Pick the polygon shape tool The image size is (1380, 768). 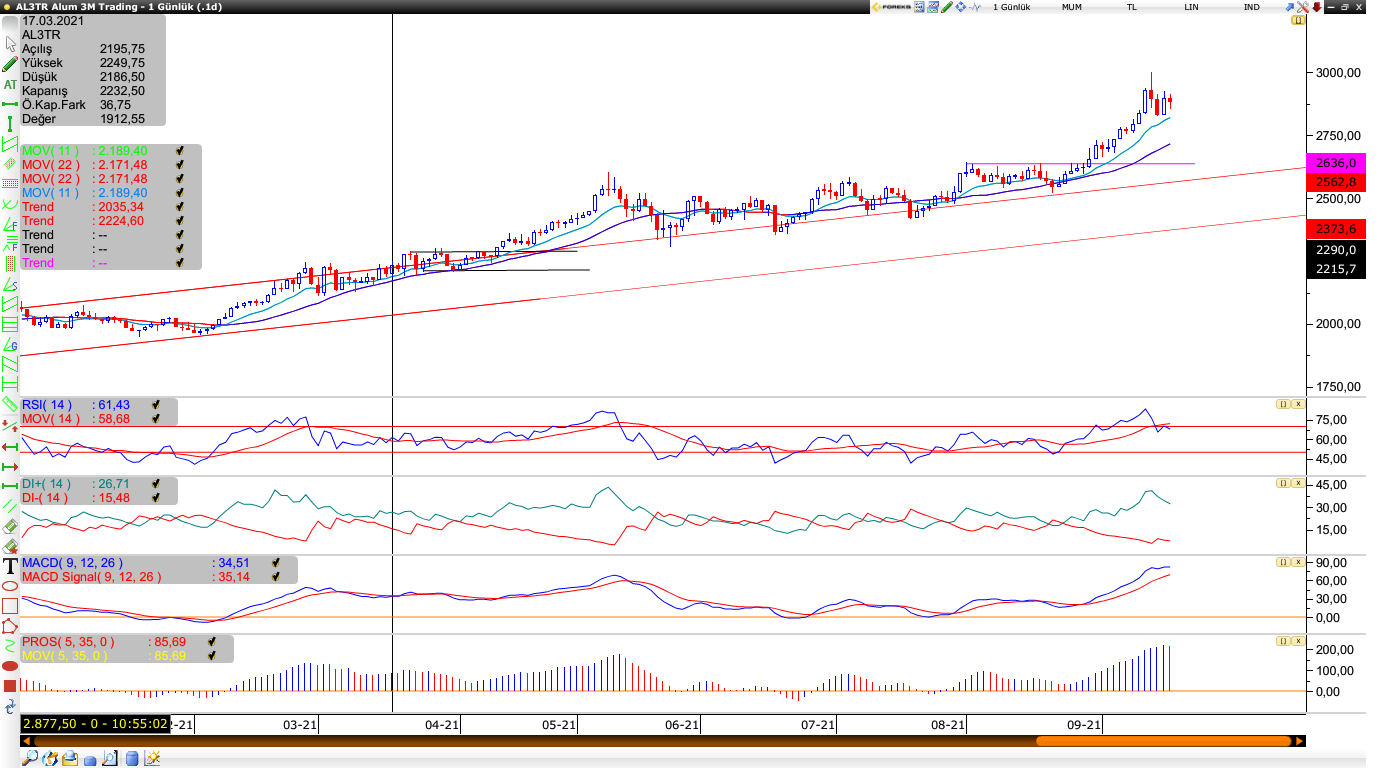pos(10,626)
